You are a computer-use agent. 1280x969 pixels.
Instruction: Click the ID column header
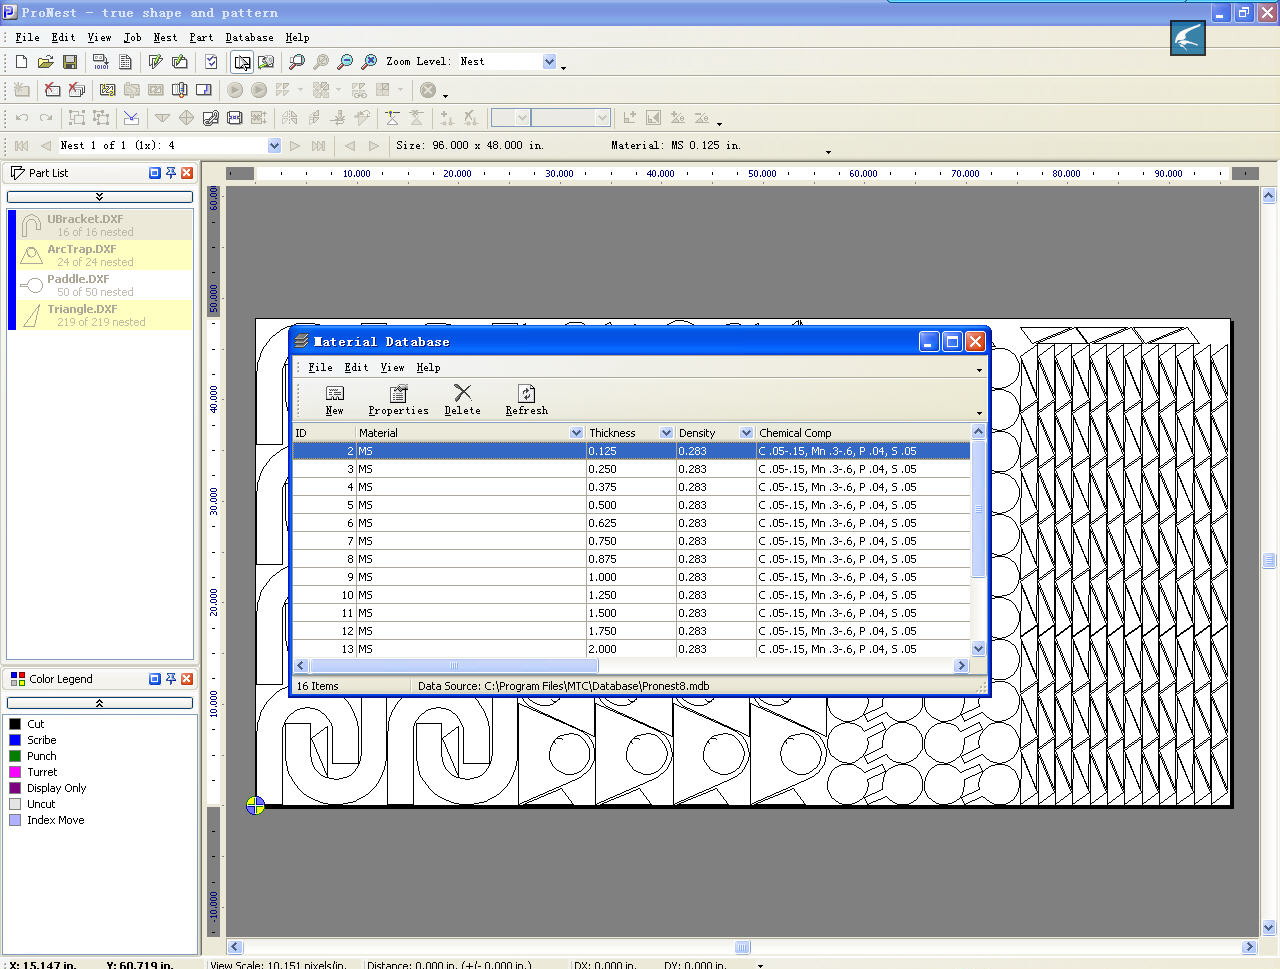pyautogui.click(x=324, y=433)
